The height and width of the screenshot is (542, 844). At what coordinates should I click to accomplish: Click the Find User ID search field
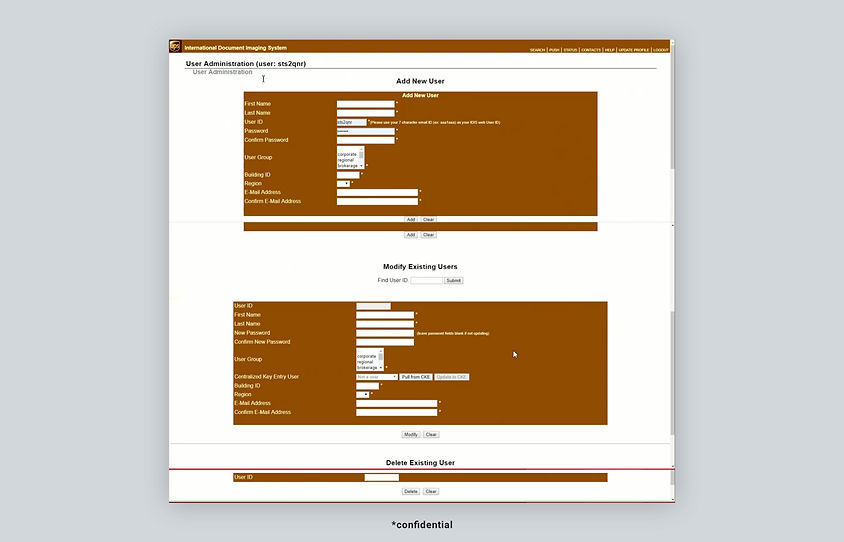[426, 280]
